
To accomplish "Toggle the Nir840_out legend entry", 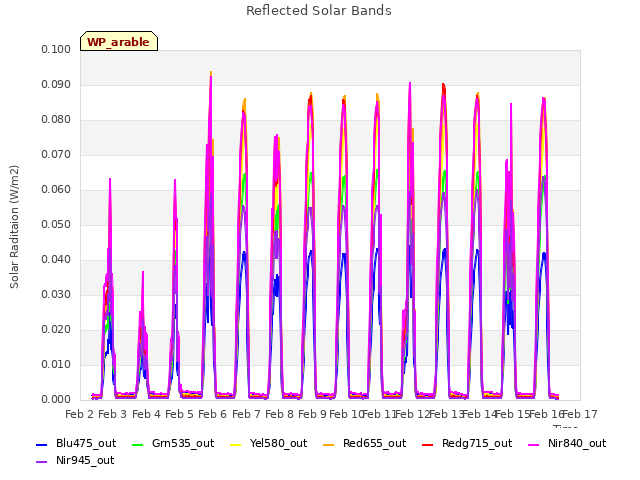I will pos(567,443).
